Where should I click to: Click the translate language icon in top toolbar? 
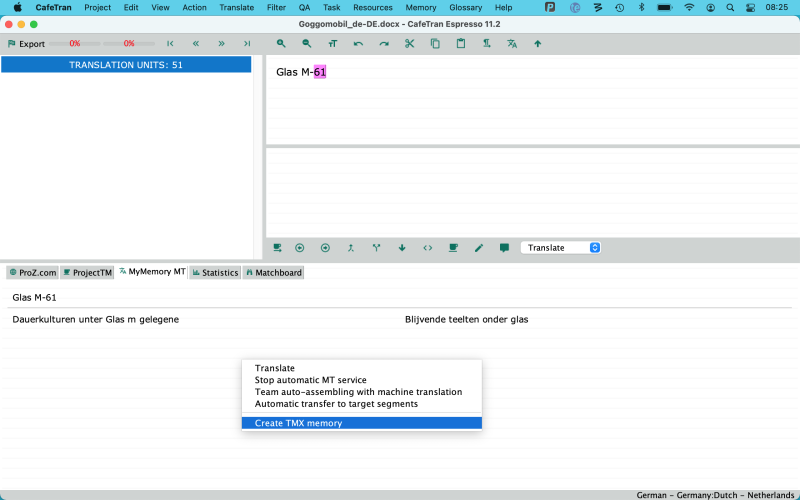point(512,44)
